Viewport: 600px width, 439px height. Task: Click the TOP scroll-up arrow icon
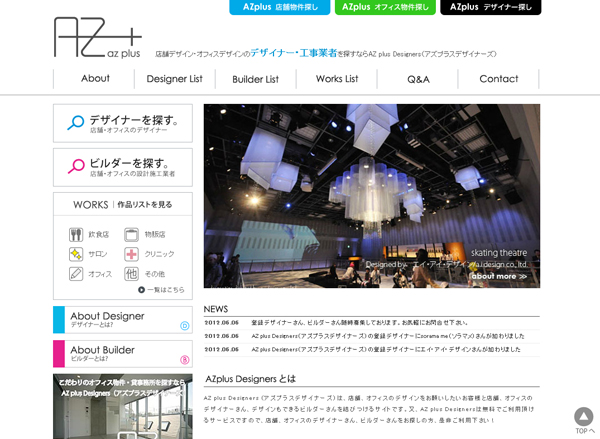583,418
